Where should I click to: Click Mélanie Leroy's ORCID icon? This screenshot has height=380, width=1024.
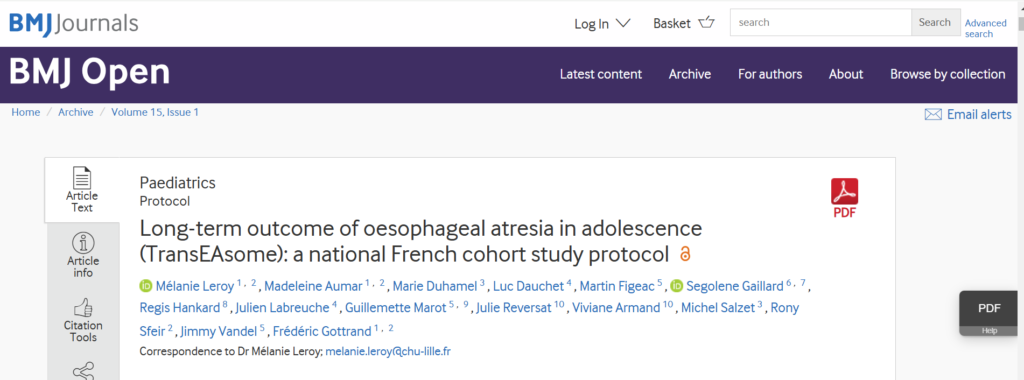pyautogui.click(x=146, y=285)
